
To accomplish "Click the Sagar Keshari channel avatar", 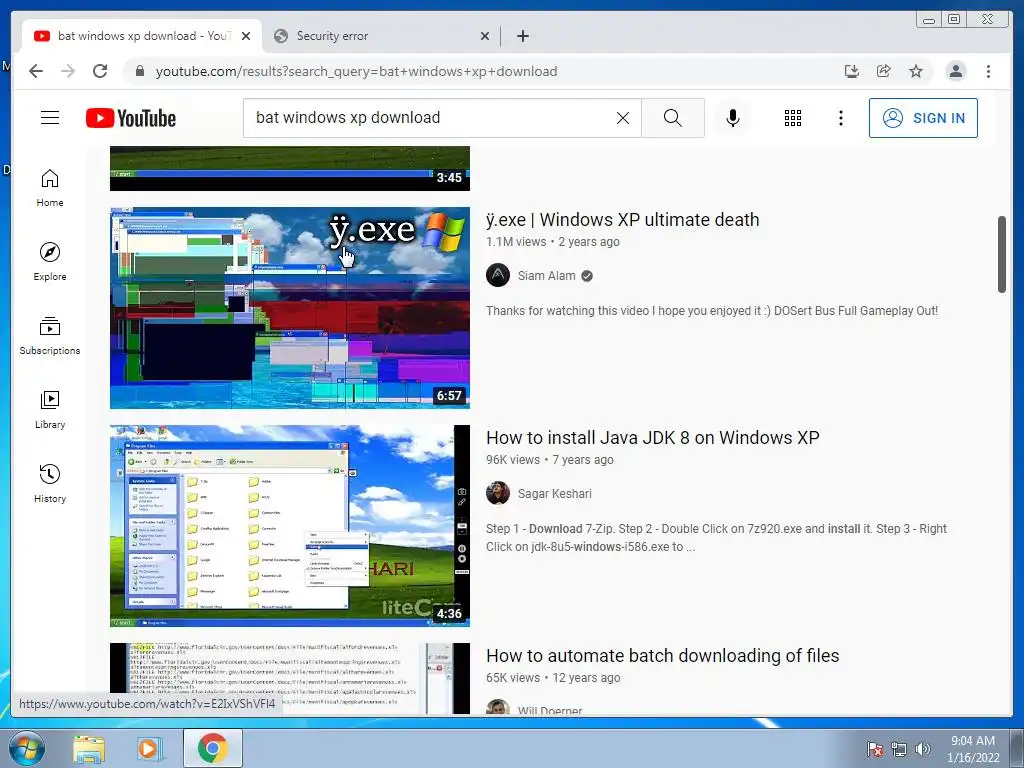I will pyautogui.click(x=498, y=493).
